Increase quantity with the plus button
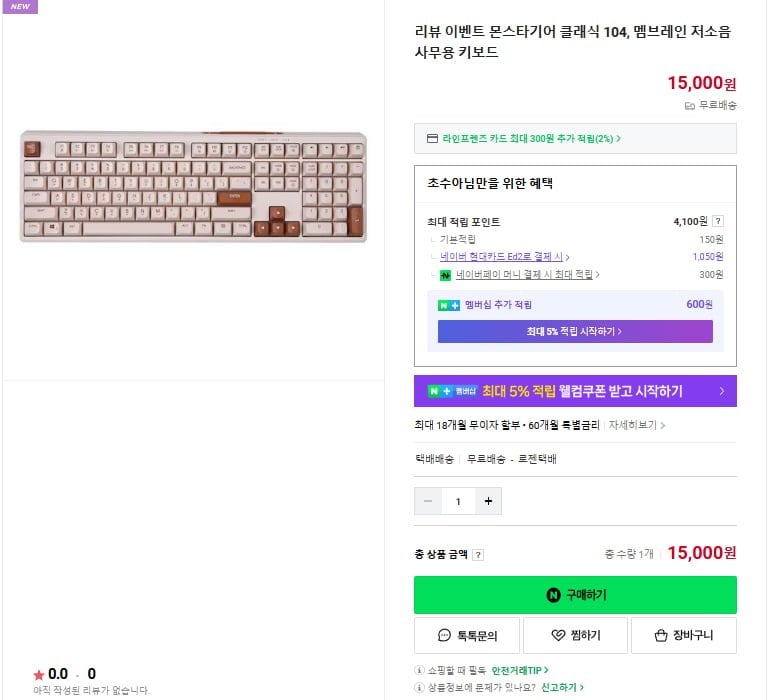The width and height of the screenshot is (770, 700). coord(488,501)
